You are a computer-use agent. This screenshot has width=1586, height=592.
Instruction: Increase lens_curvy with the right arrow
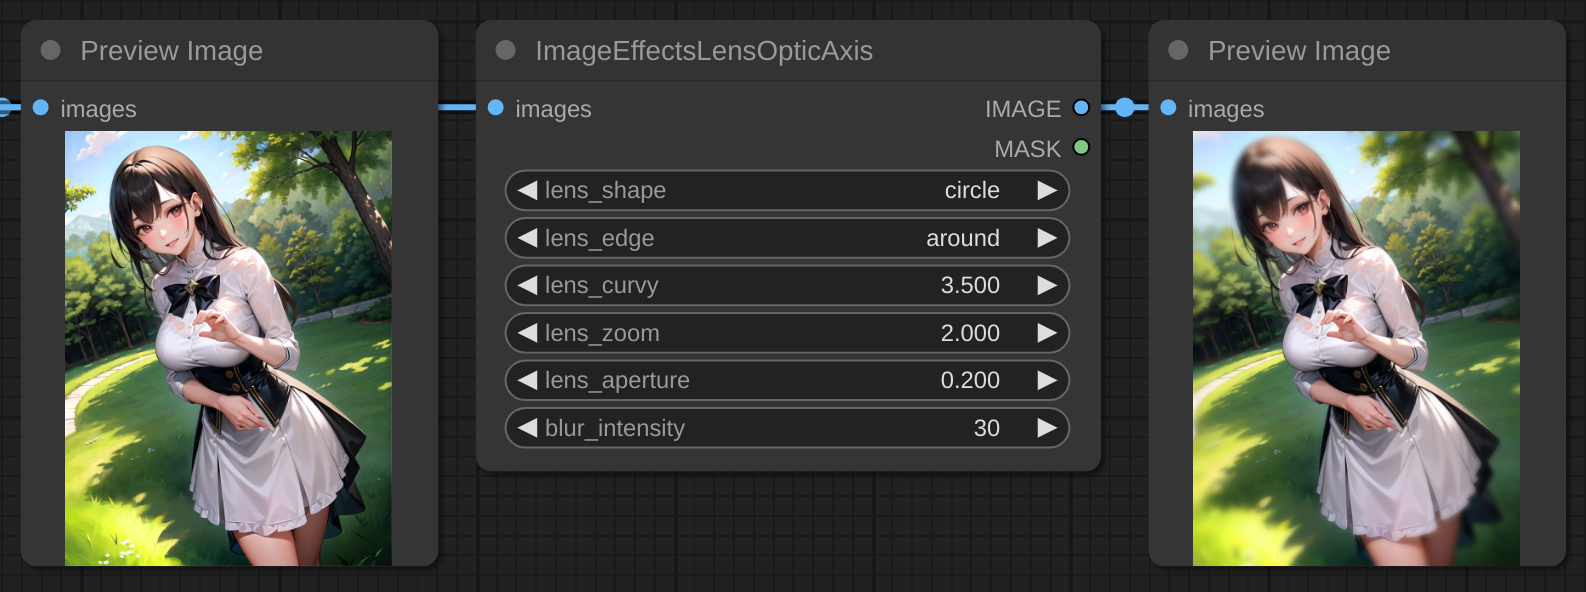point(1046,285)
